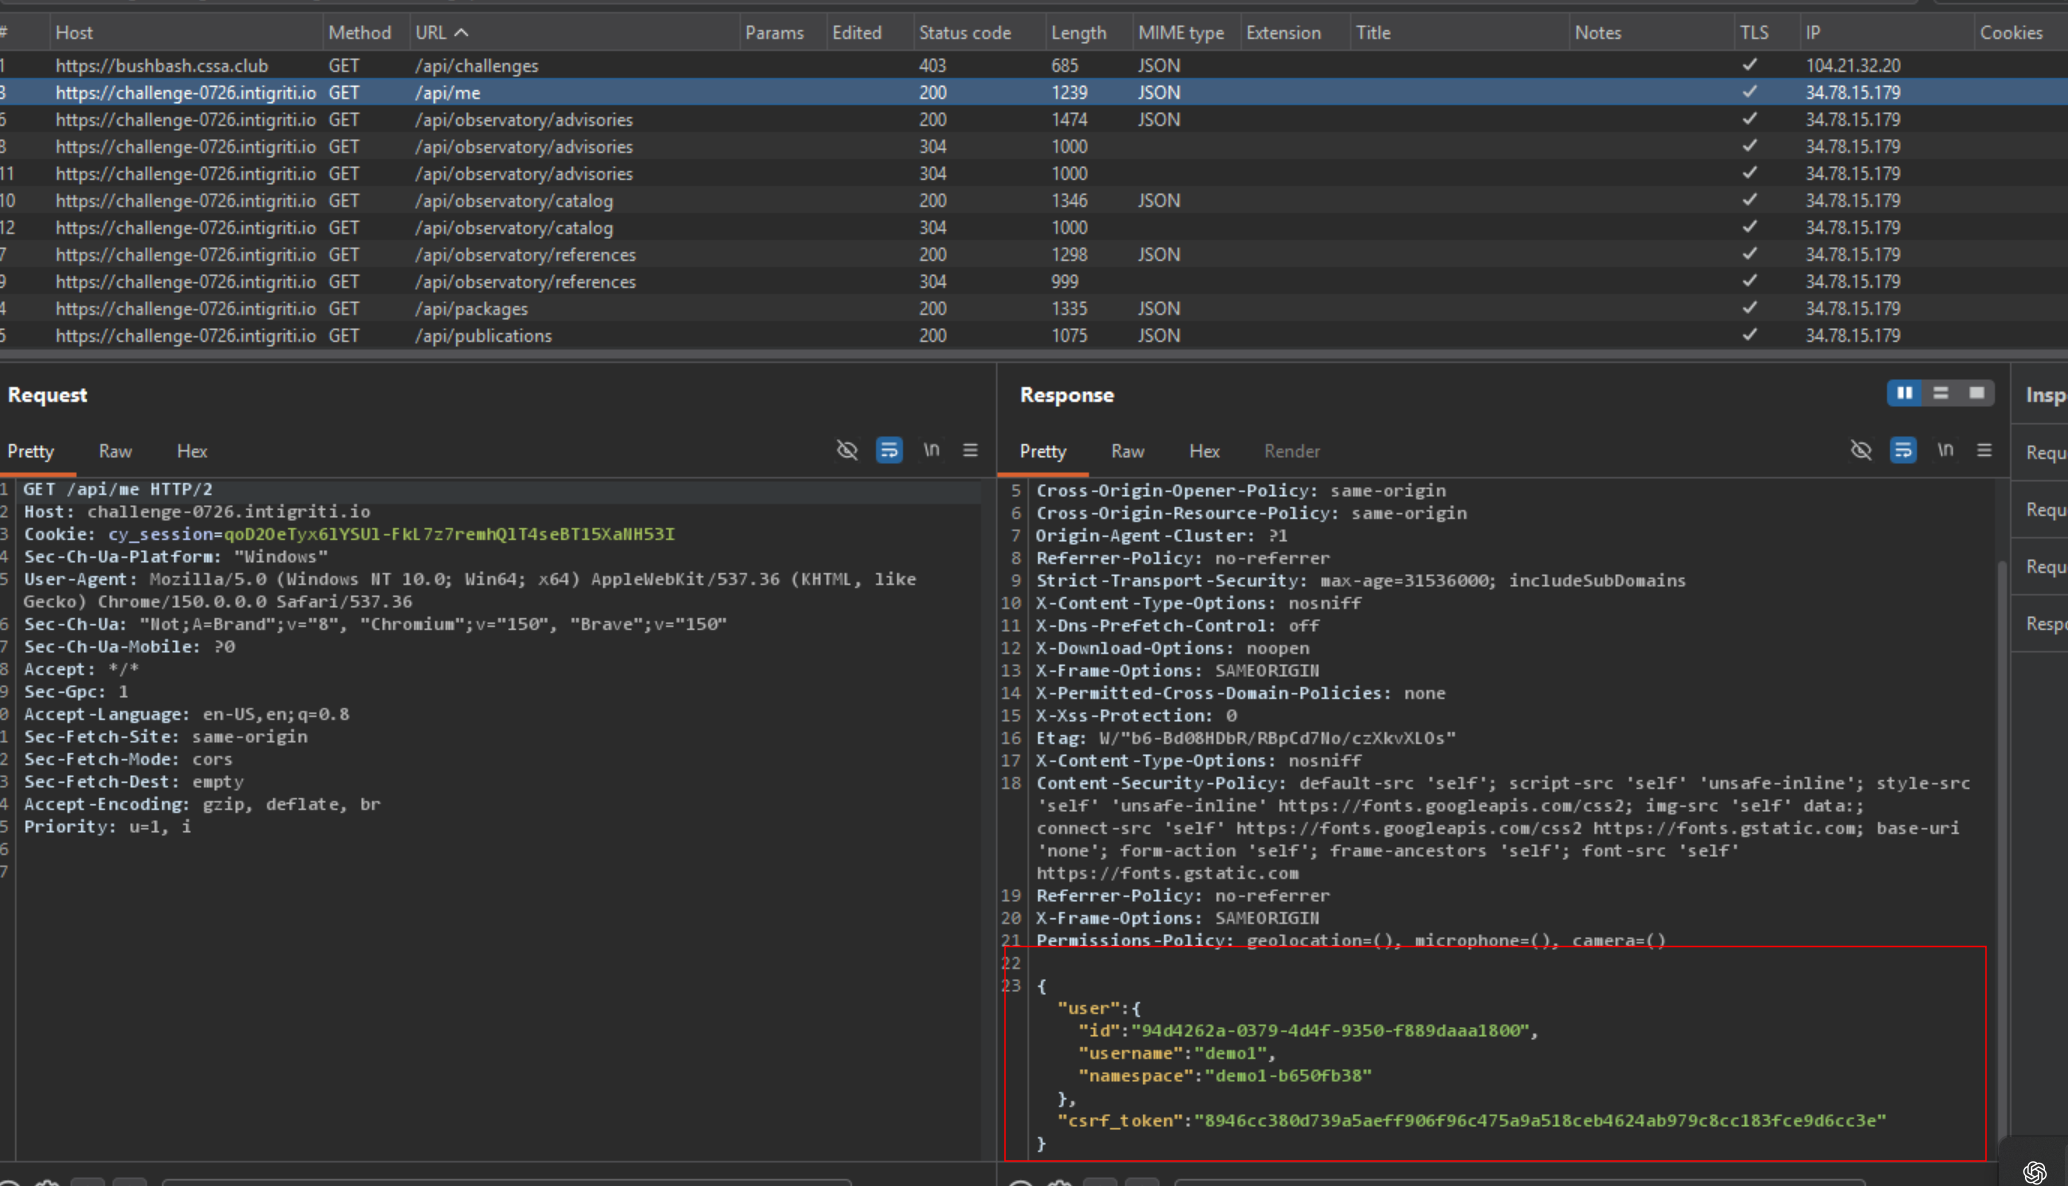Select side-by-side layout icon
Viewport: 2068px width, 1186px height.
(1905, 393)
